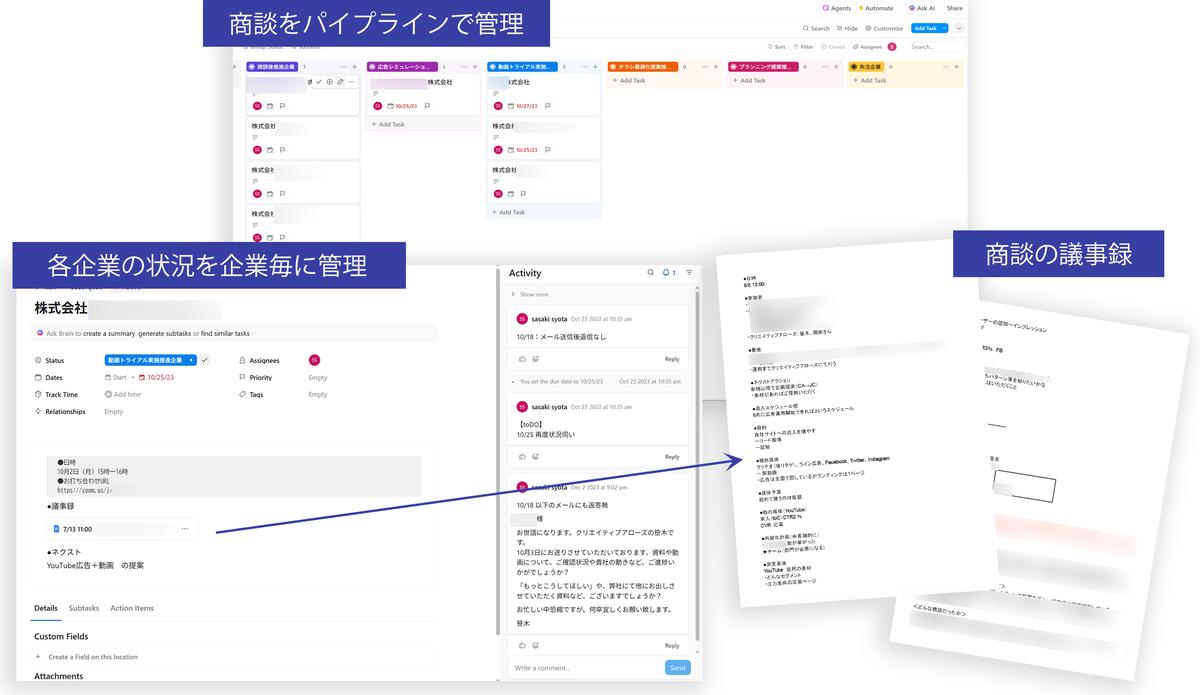The width and height of the screenshot is (1200, 695).
Task: Open Agents in the top bar
Action: tap(835, 8)
